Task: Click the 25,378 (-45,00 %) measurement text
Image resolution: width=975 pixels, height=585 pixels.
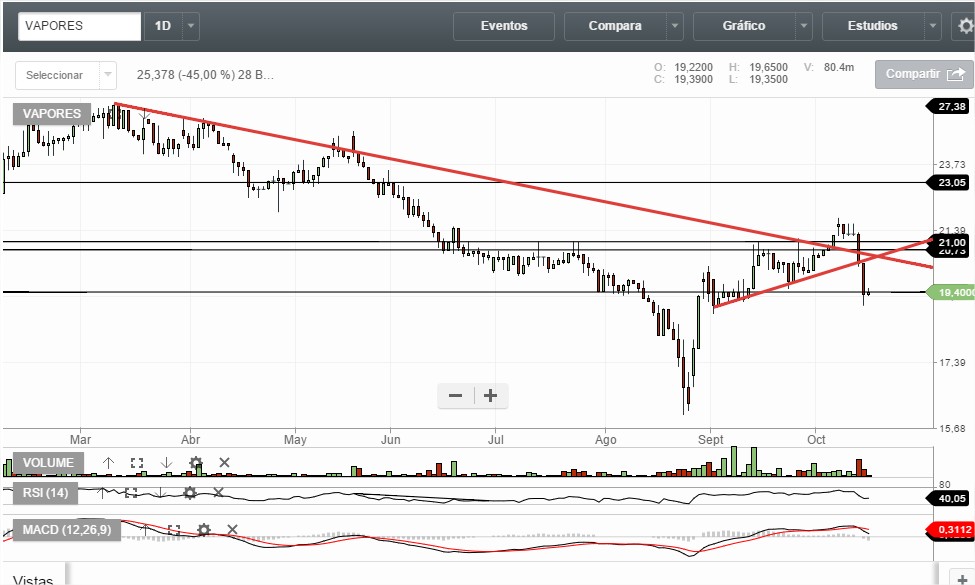Action: pos(205,75)
